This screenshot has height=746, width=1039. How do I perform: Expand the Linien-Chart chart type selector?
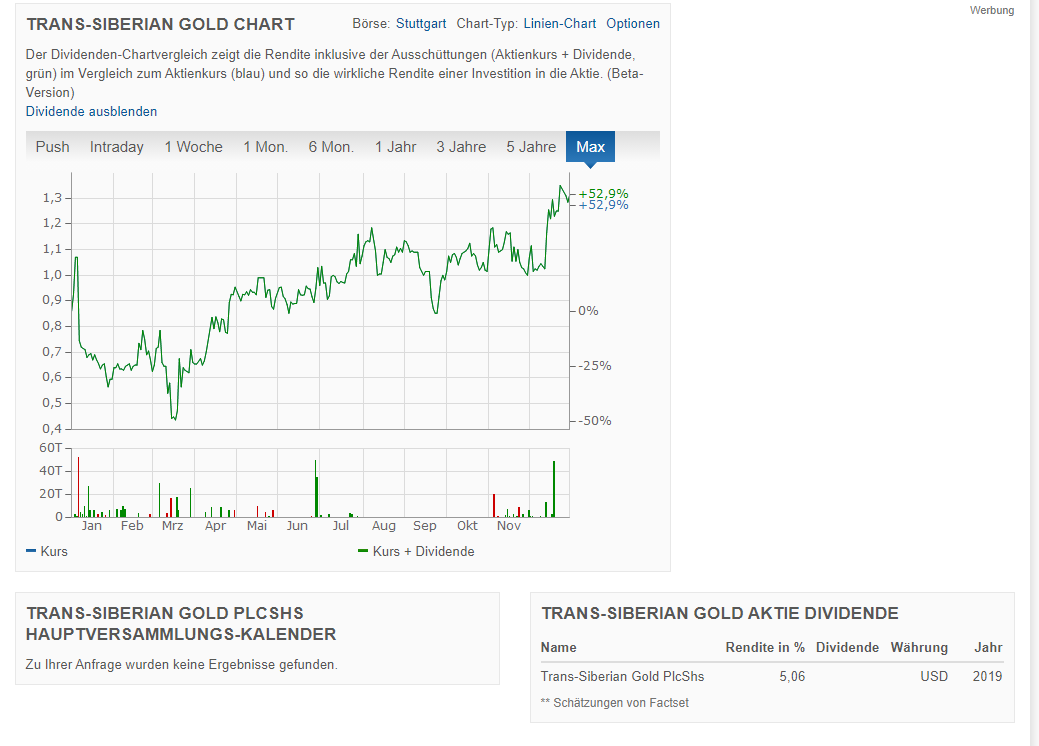coord(559,24)
